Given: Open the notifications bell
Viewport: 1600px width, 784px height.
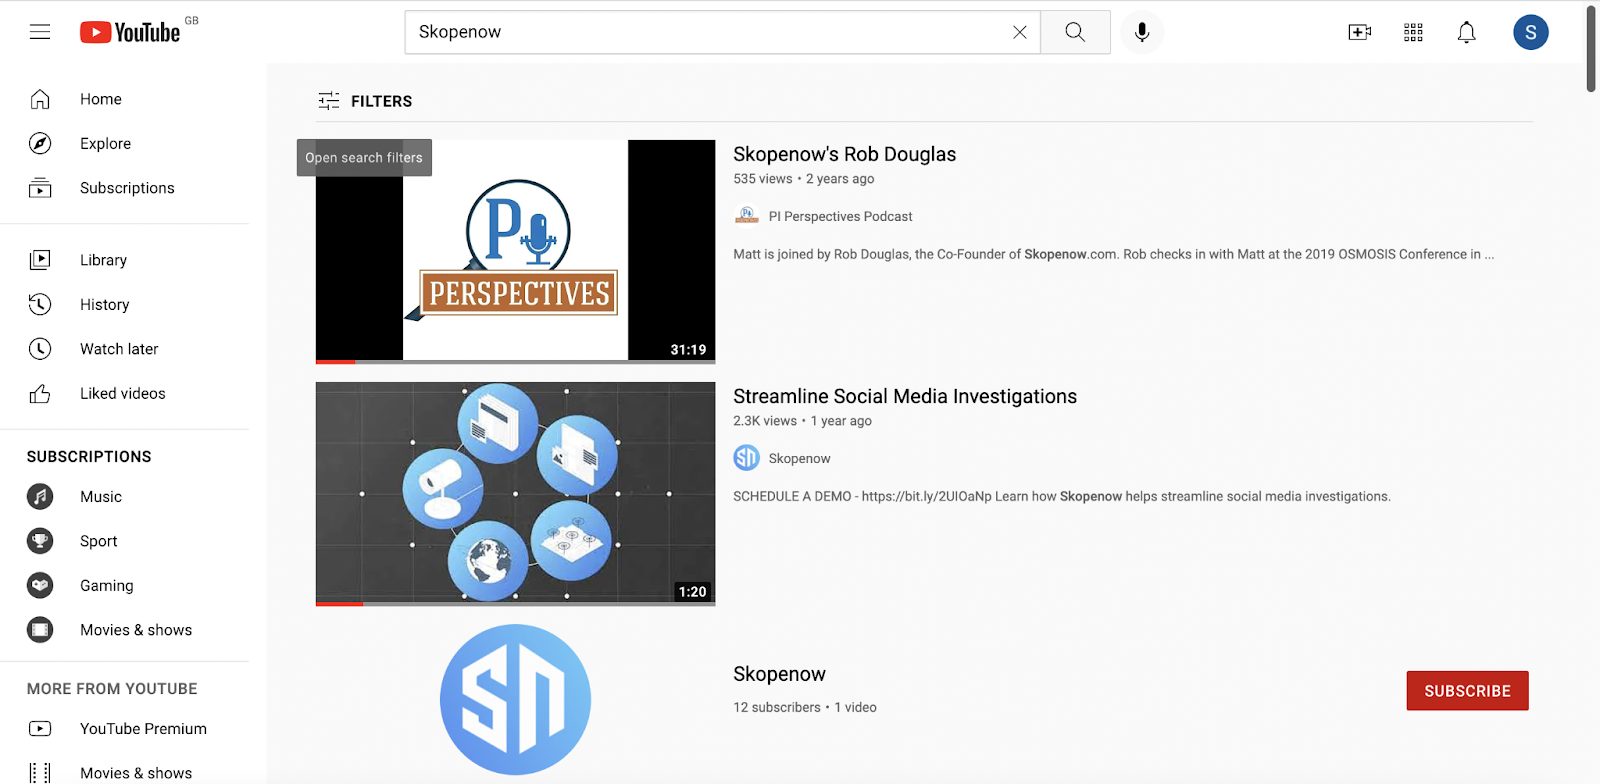Looking at the screenshot, I should [1466, 32].
